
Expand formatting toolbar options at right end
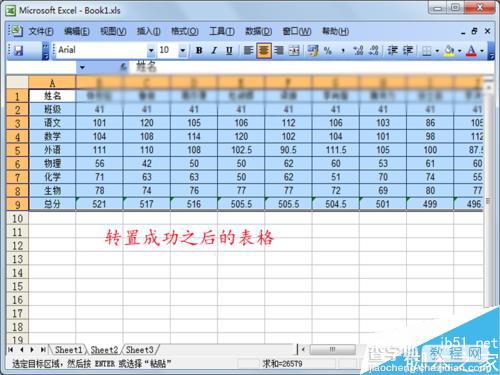coord(491,51)
